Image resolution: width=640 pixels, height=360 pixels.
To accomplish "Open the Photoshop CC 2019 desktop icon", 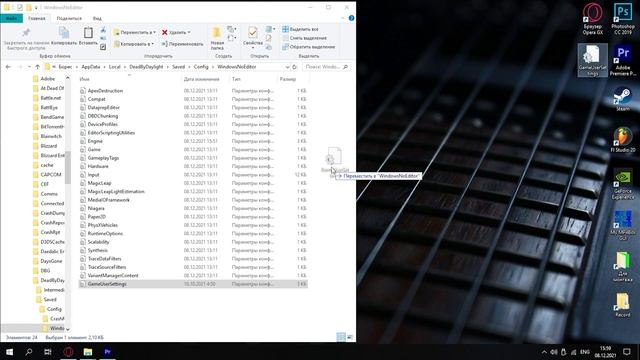I will coord(622,19).
